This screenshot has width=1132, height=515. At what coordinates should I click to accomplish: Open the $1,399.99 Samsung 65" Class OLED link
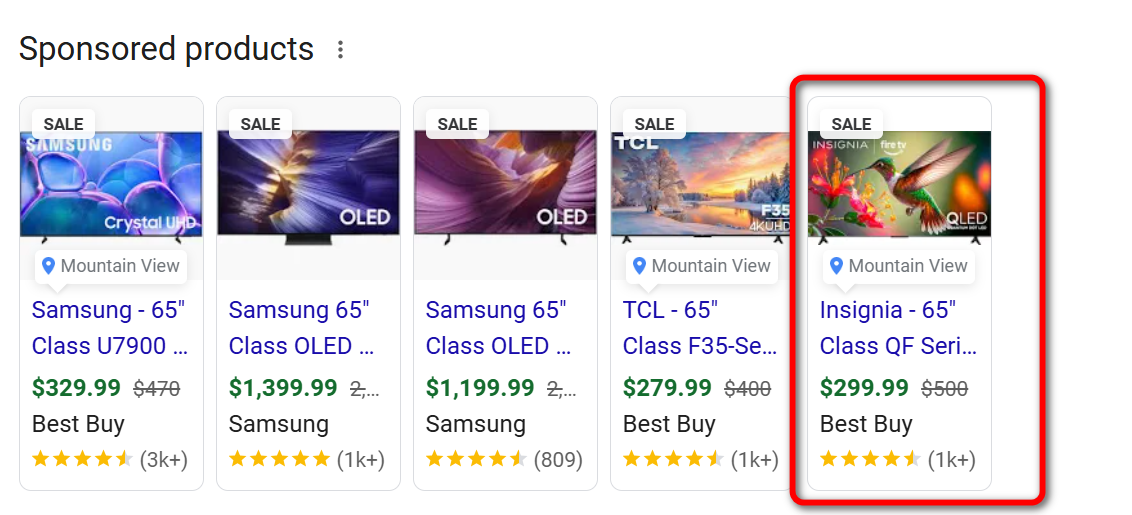click(302, 328)
